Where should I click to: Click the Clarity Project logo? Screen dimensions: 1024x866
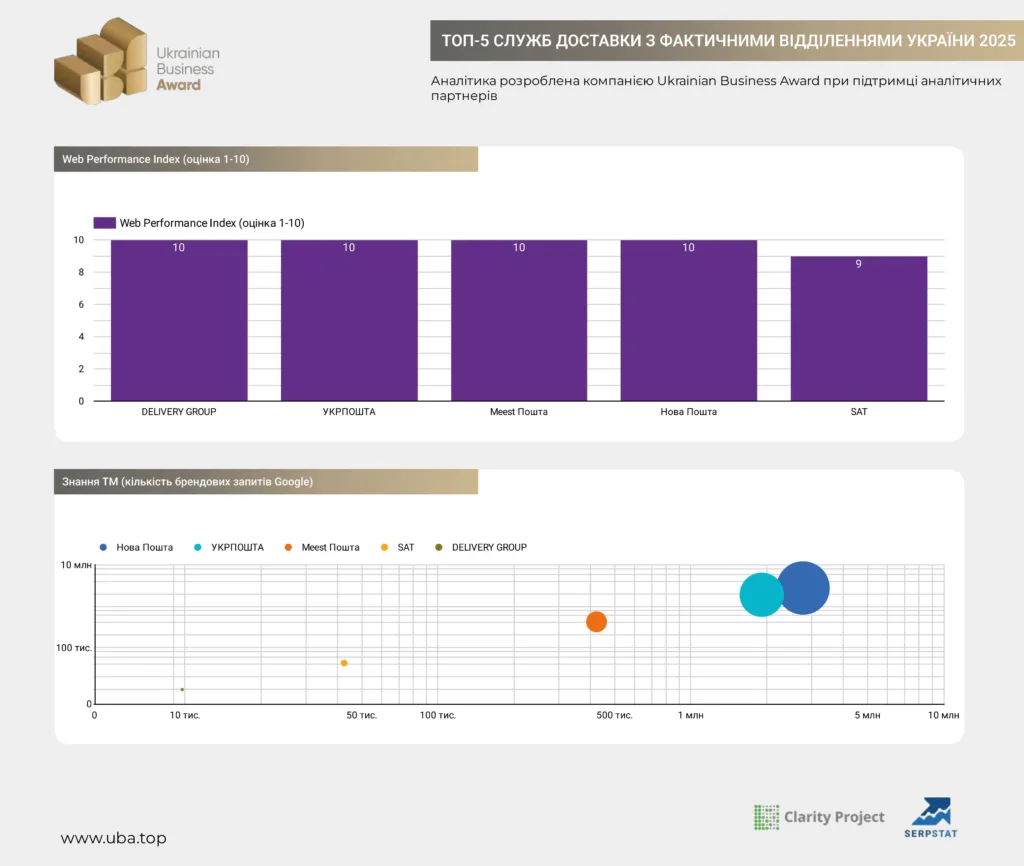(x=819, y=817)
